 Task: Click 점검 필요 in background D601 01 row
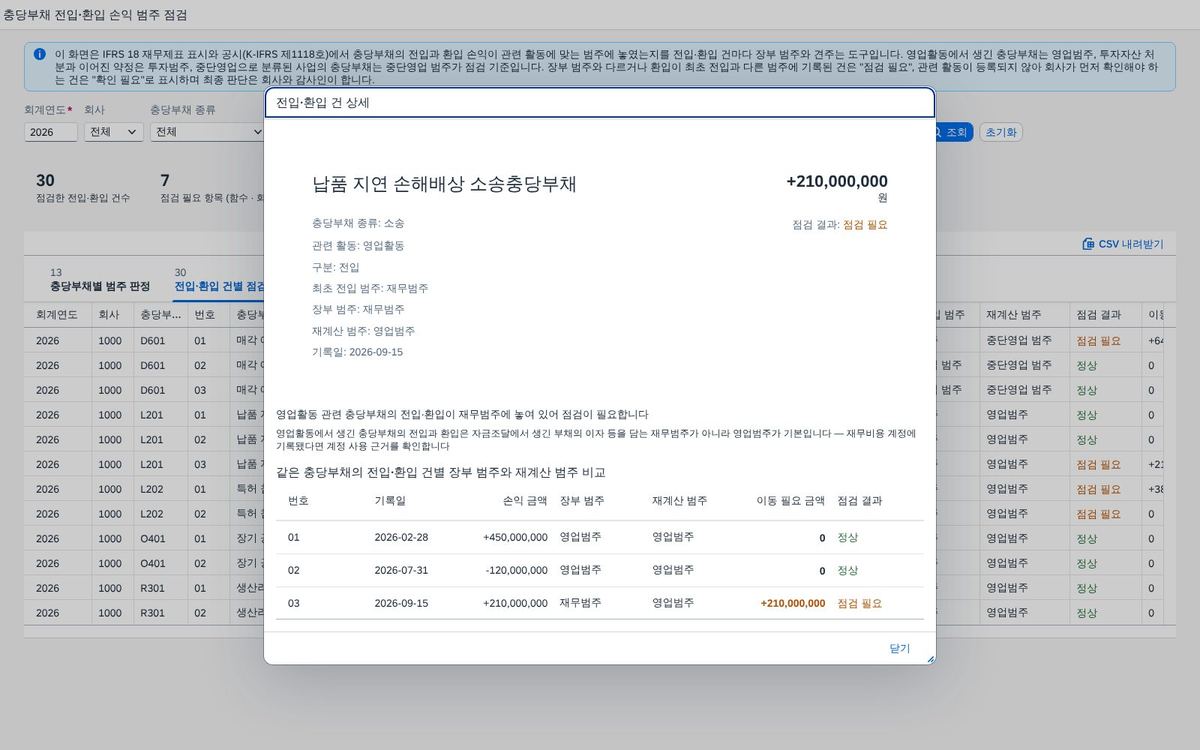coord(1099,340)
